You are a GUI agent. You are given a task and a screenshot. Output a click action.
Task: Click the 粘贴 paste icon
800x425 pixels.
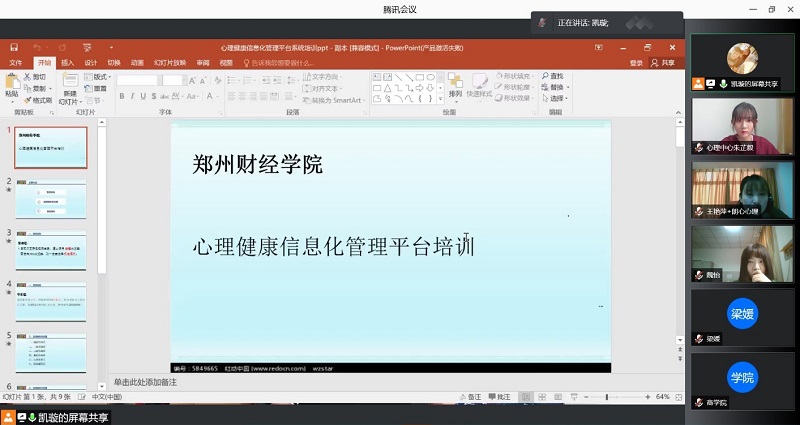12,82
